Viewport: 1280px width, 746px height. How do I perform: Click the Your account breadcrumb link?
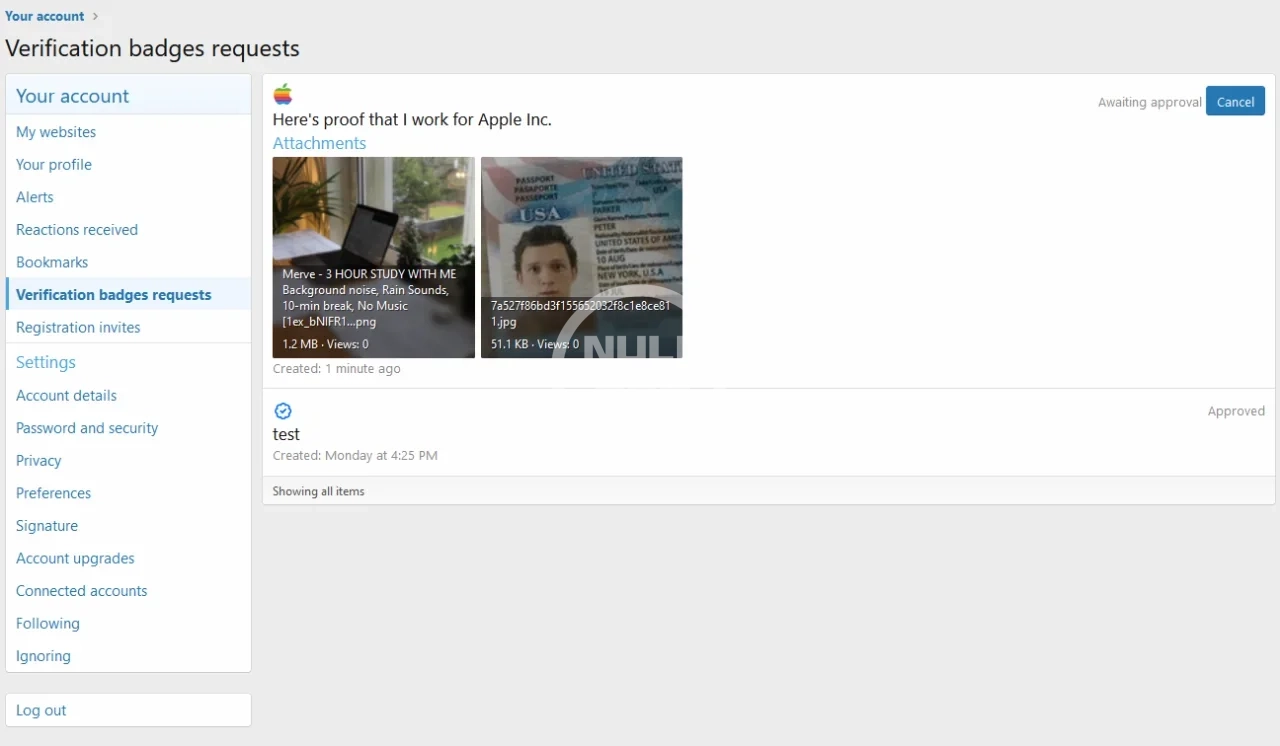pos(46,16)
